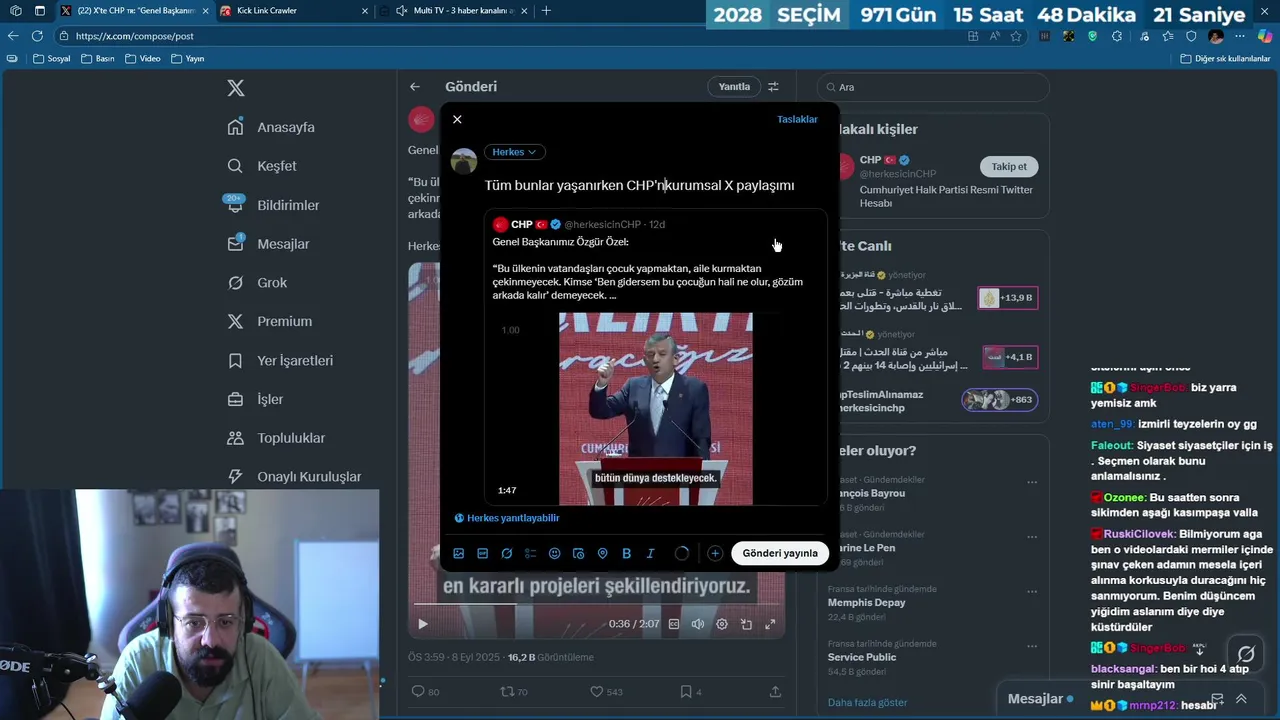1280x720 pixels.
Task: Go to X home logo
Action: pos(236,88)
